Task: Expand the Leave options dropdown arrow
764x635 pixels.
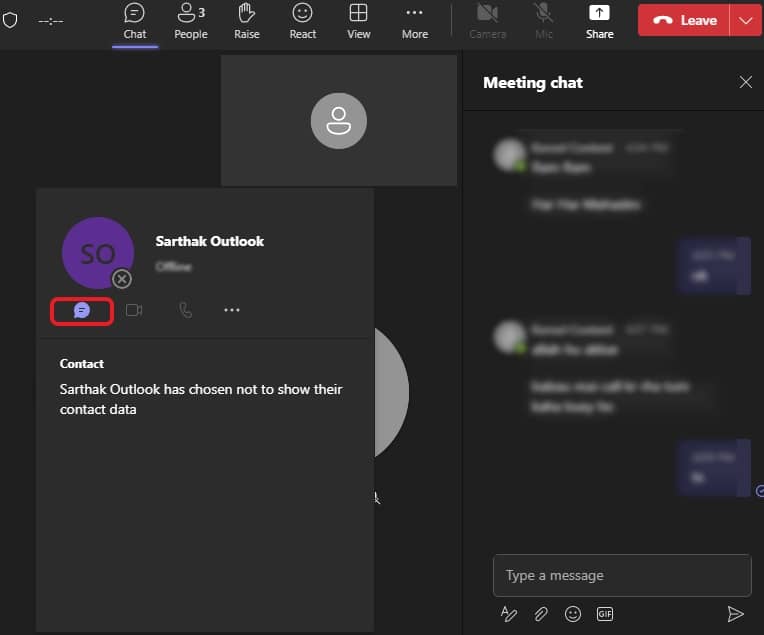Action: click(x=745, y=20)
